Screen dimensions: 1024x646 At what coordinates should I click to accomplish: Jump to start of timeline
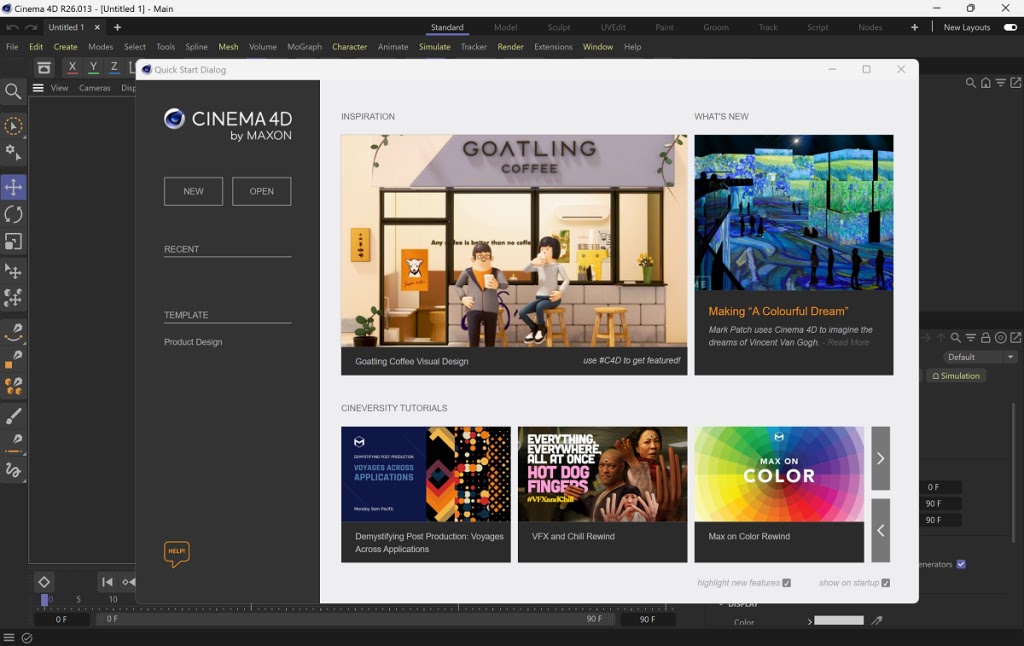click(107, 582)
